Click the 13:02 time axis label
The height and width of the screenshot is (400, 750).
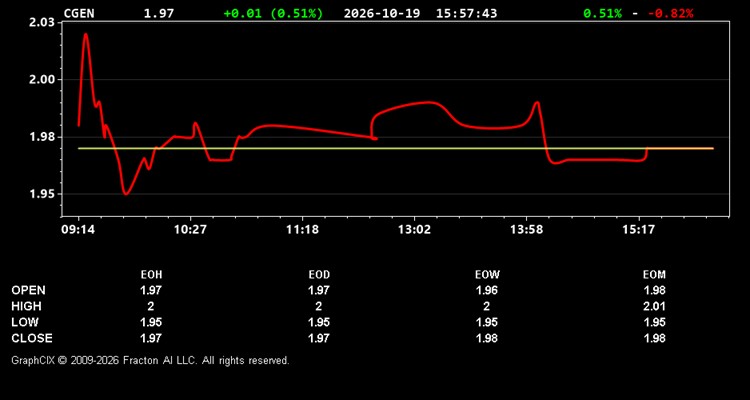pyautogui.click(x=414, y=230)
